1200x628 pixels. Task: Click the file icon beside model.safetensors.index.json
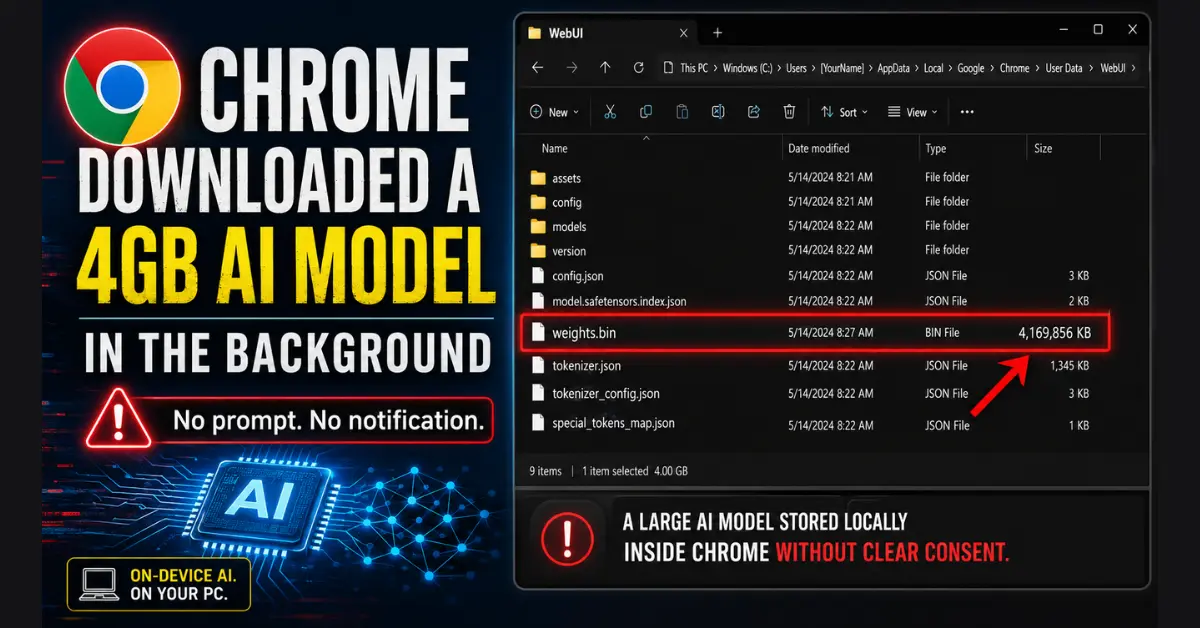(538, 301)
